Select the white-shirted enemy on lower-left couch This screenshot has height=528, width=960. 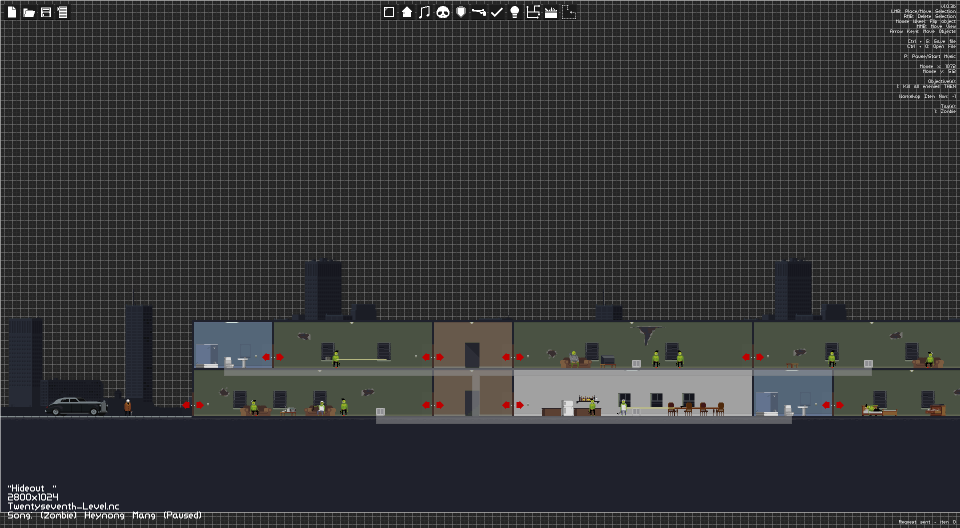click(321, 408)
